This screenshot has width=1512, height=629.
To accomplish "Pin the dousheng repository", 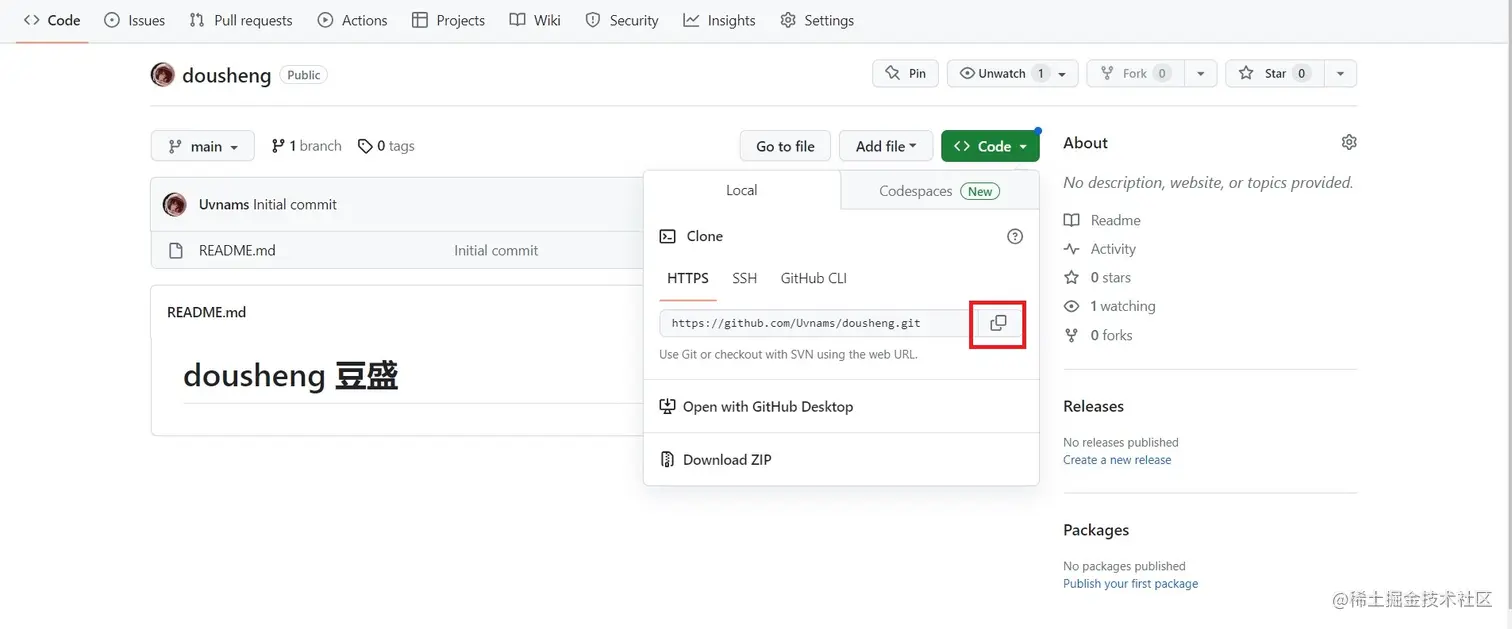I will (x=906, y=74).
